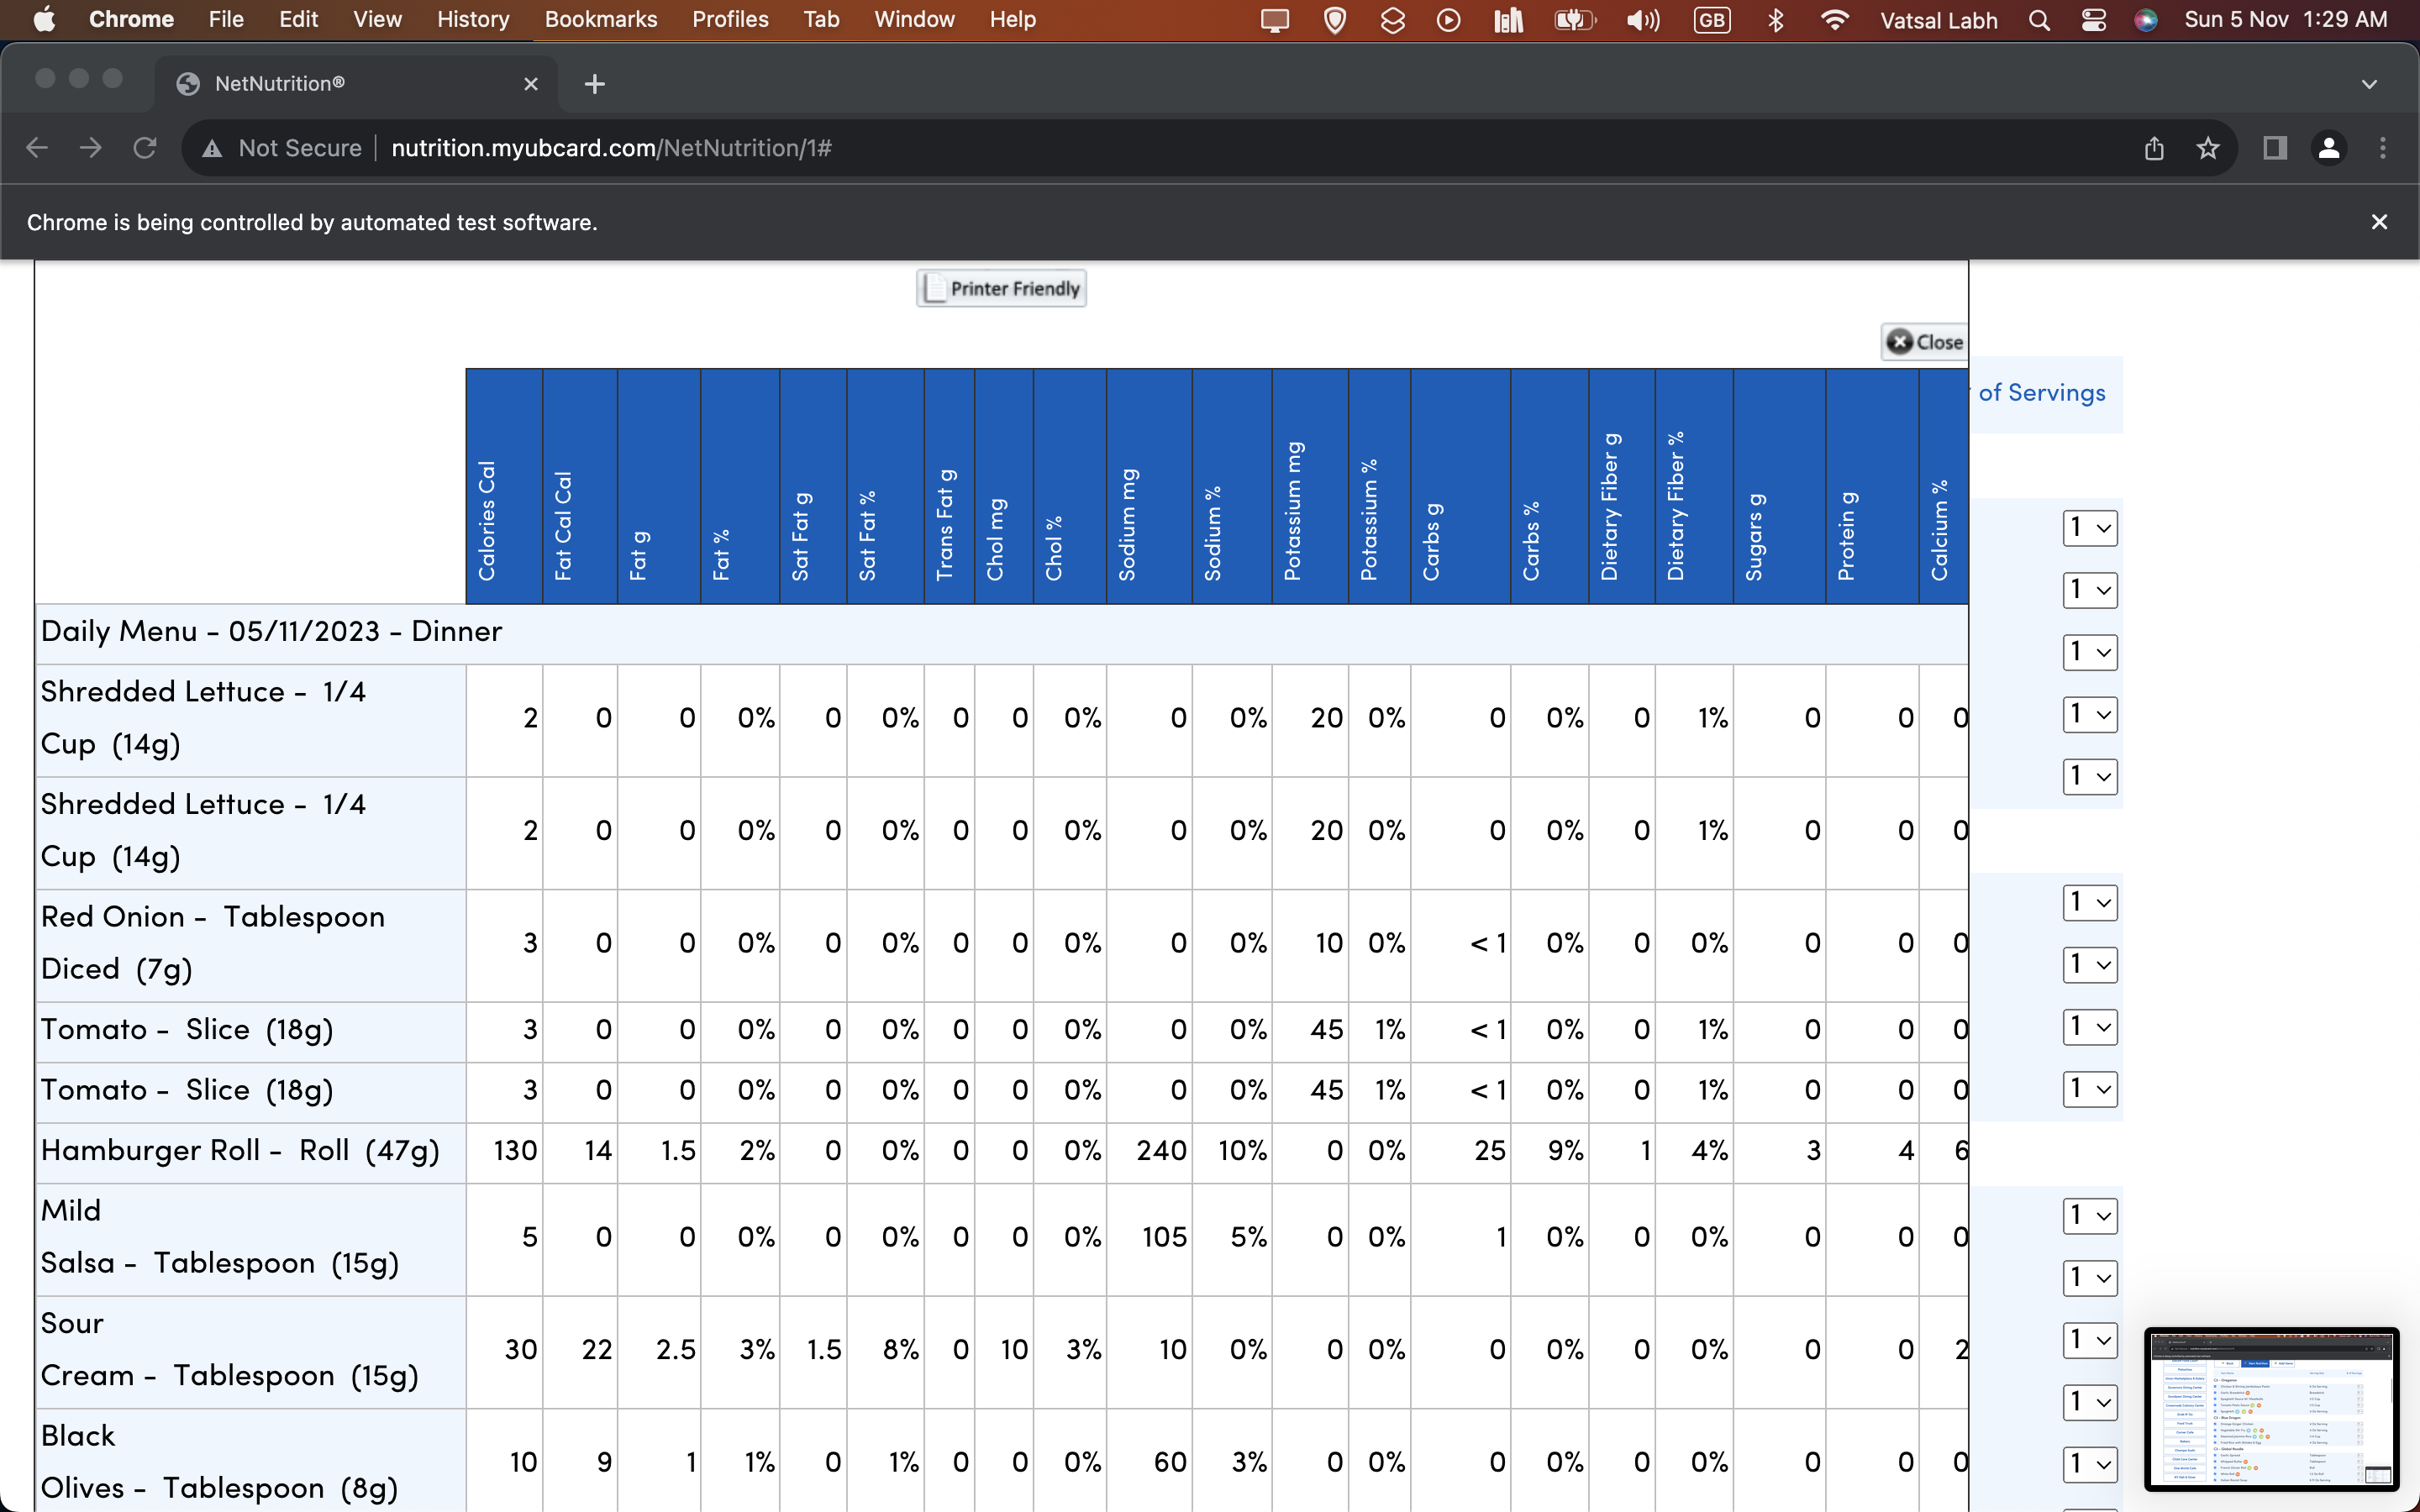Toggle the Wi-Fi menu bar icon
2420x1512 pixels.
1834,20
